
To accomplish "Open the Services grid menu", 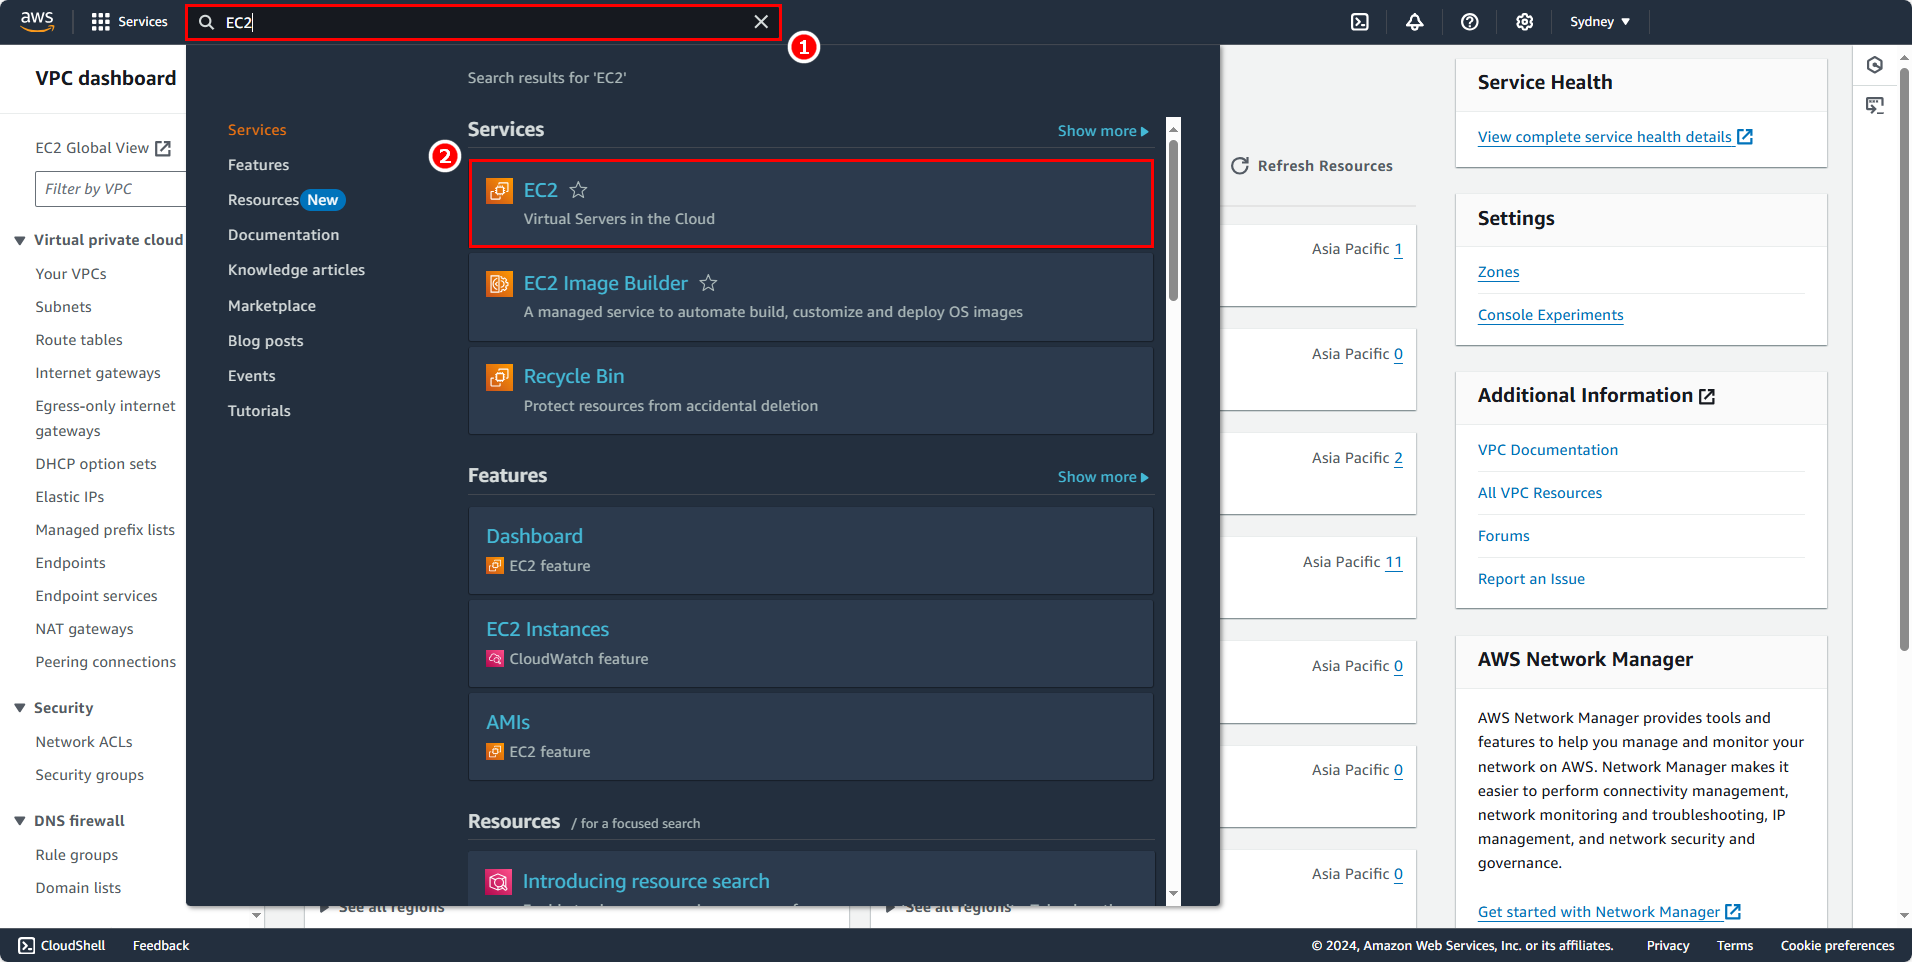I will (129, 21).
